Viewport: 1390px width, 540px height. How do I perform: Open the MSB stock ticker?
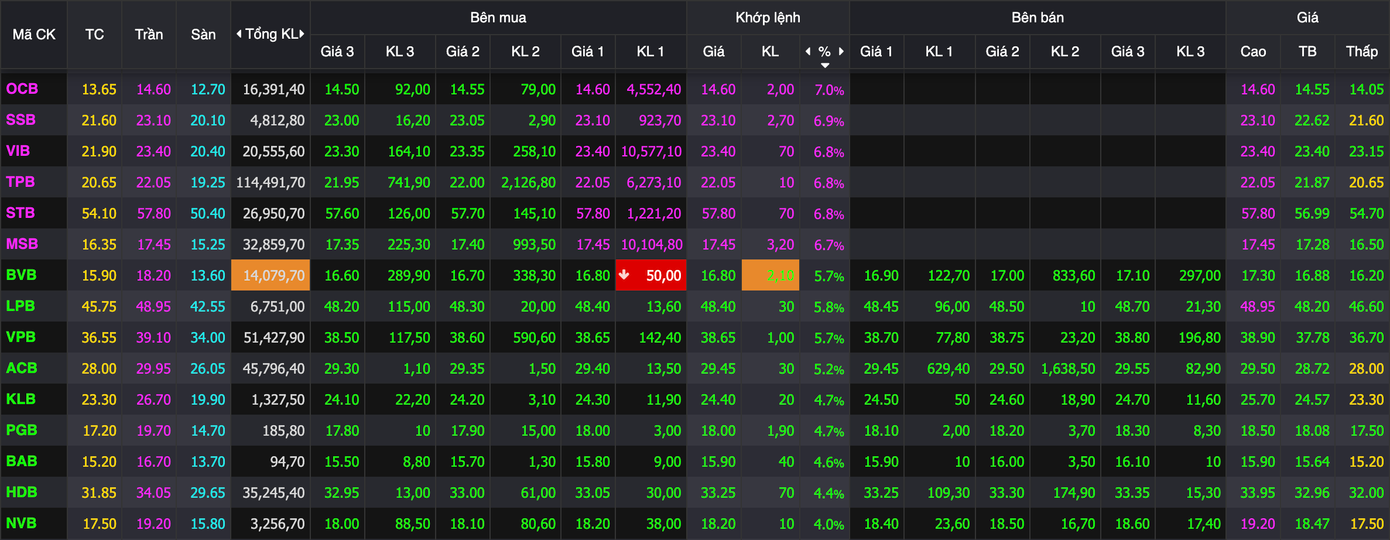22,244
